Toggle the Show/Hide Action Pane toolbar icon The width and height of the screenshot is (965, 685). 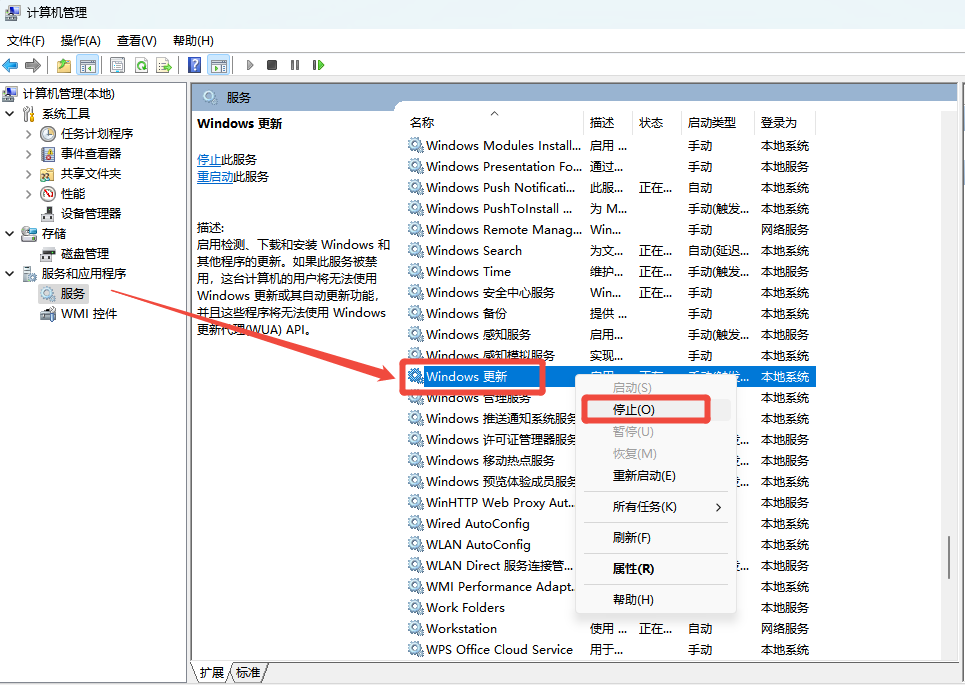(218, 65)
